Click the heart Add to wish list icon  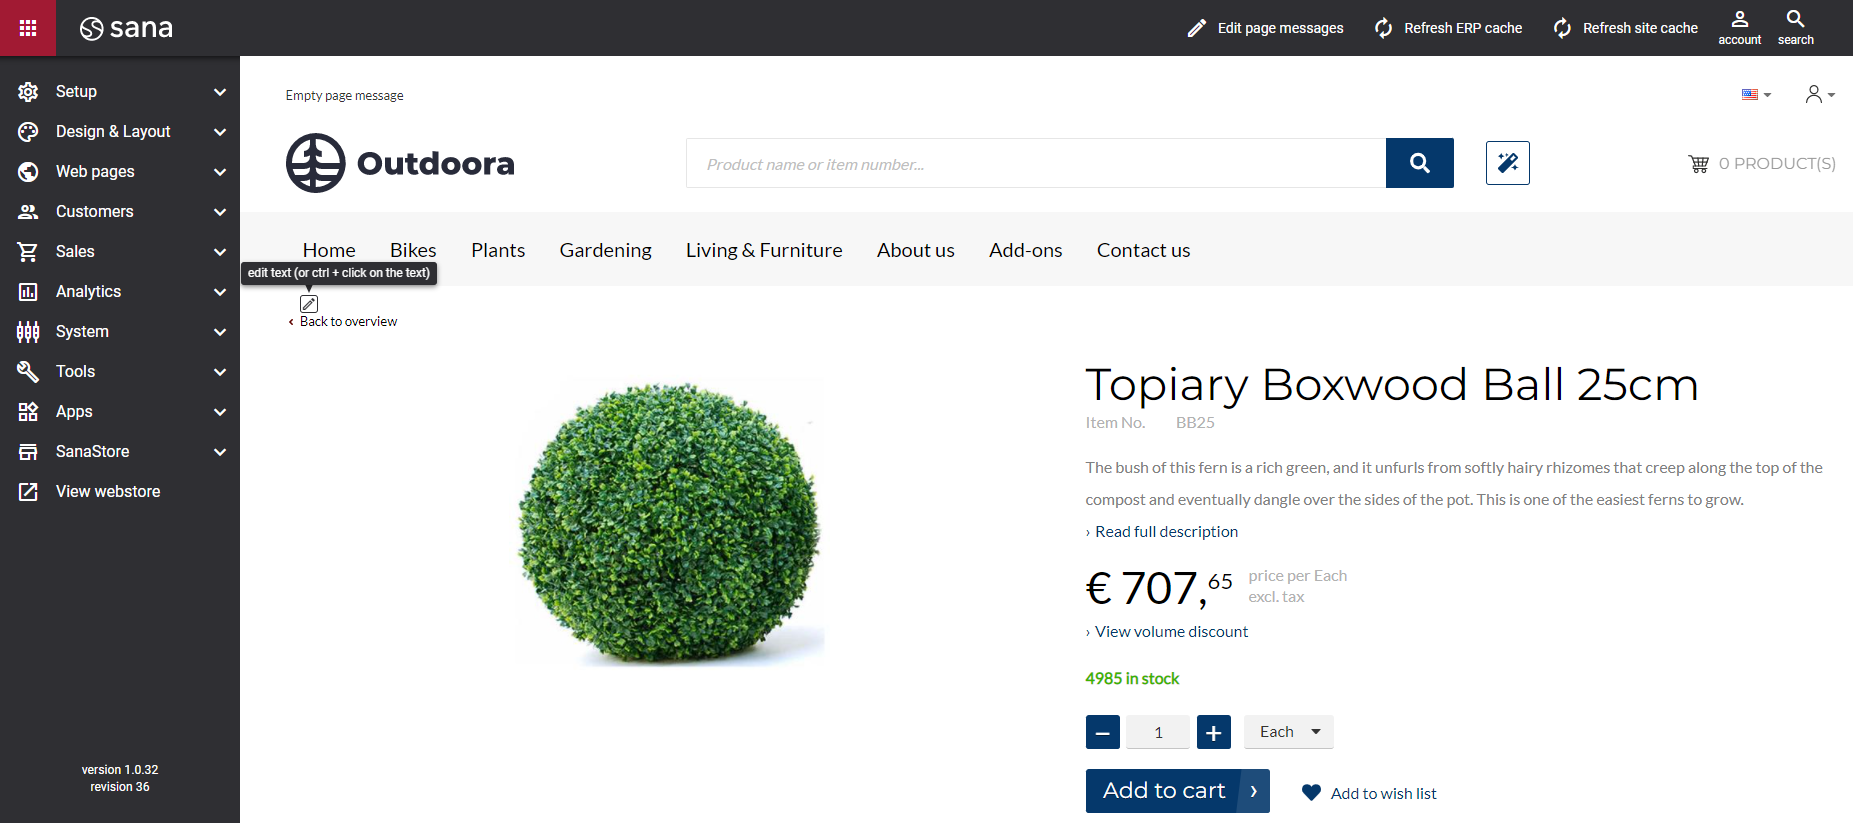pos(1311,793)
